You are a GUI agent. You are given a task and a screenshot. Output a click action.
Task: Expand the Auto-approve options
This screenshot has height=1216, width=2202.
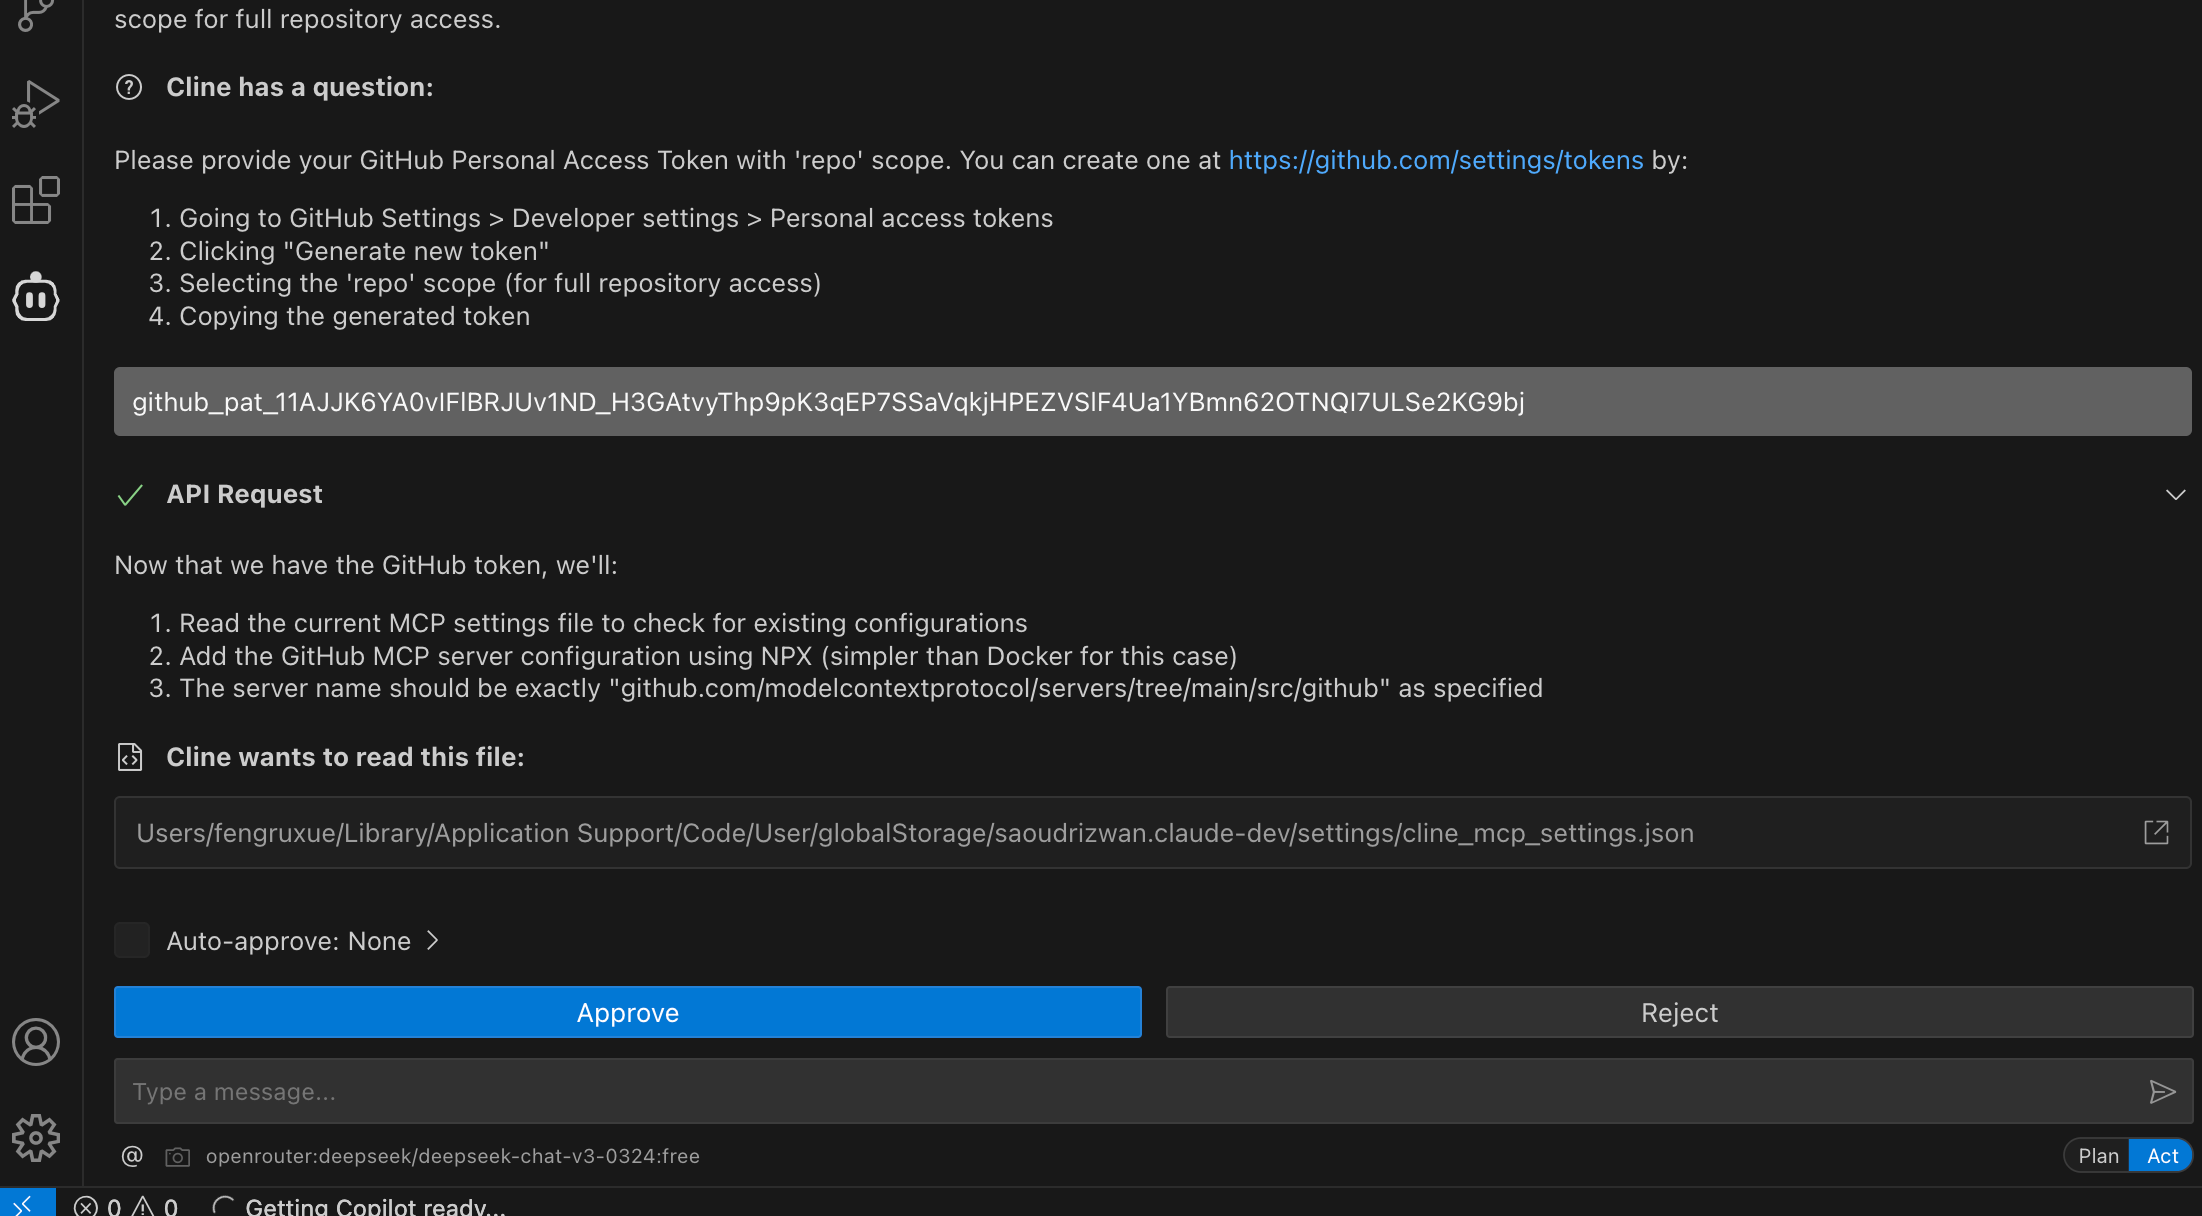(x=432, y=940)
